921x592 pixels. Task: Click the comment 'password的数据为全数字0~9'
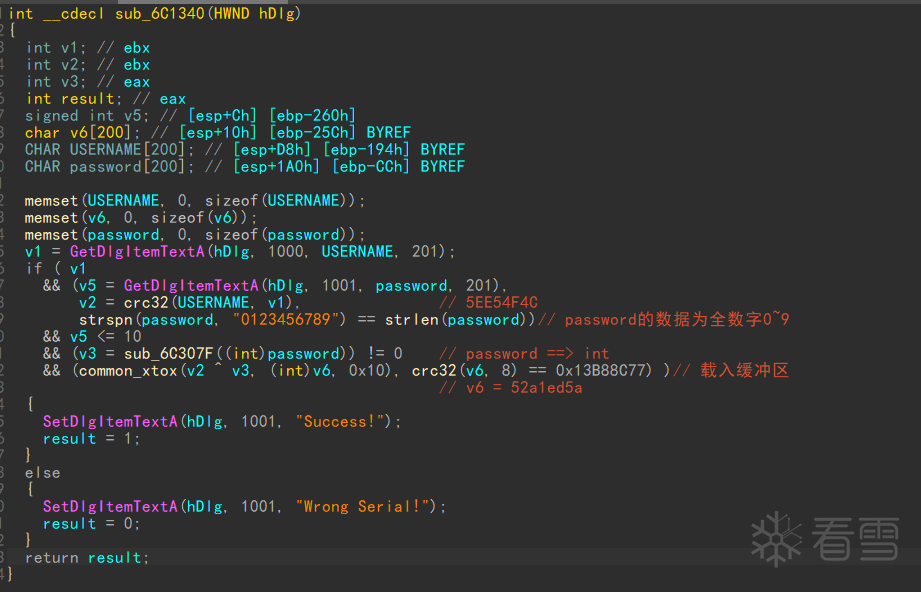point(664,320)
